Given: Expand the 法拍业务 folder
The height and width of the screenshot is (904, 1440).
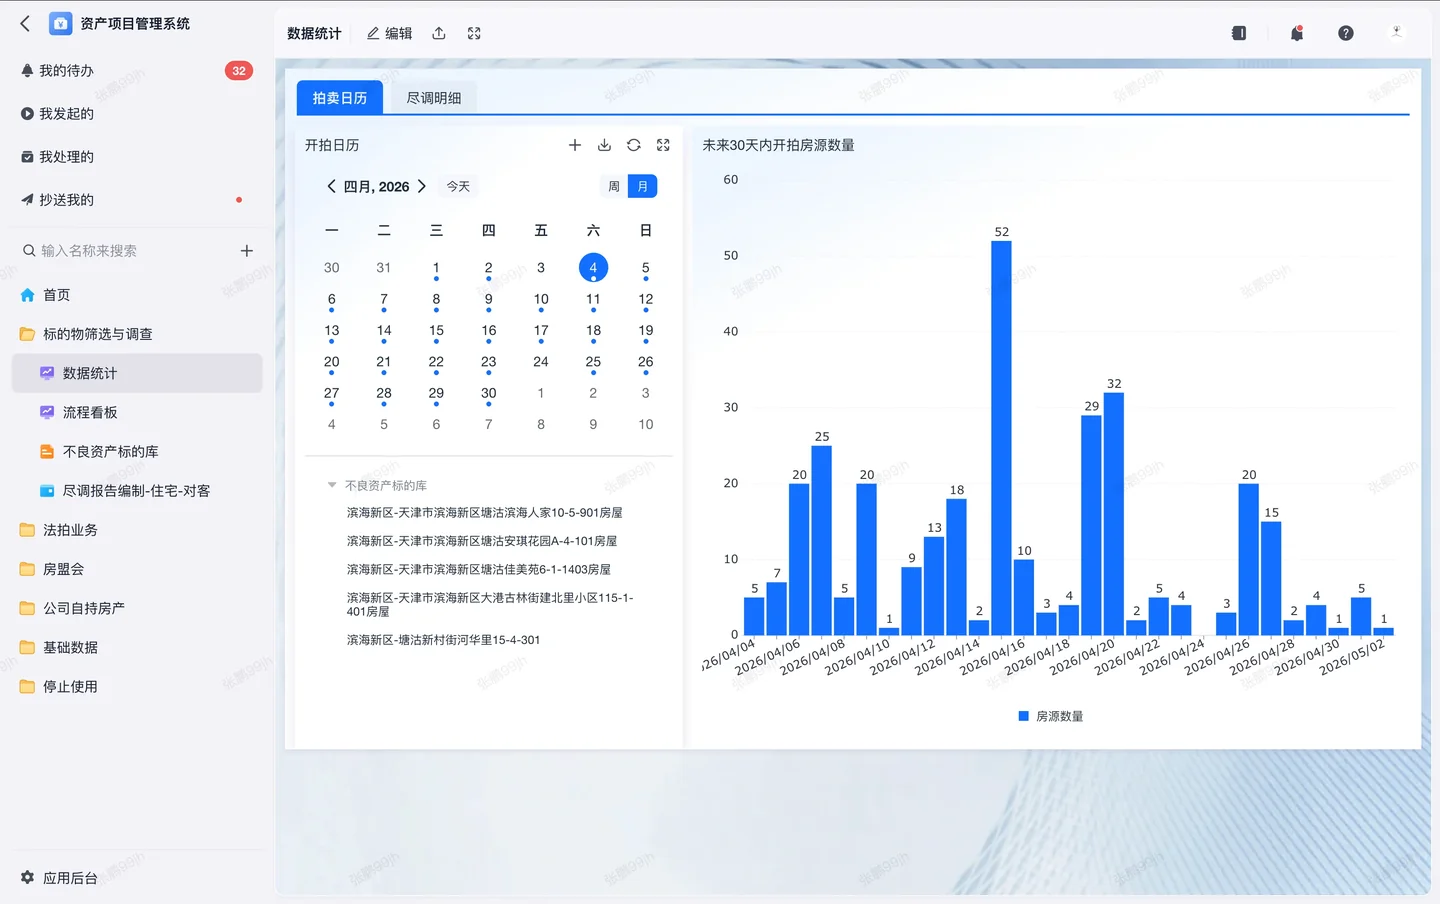Looking at the screenshot, I should (x=70, y=530).
